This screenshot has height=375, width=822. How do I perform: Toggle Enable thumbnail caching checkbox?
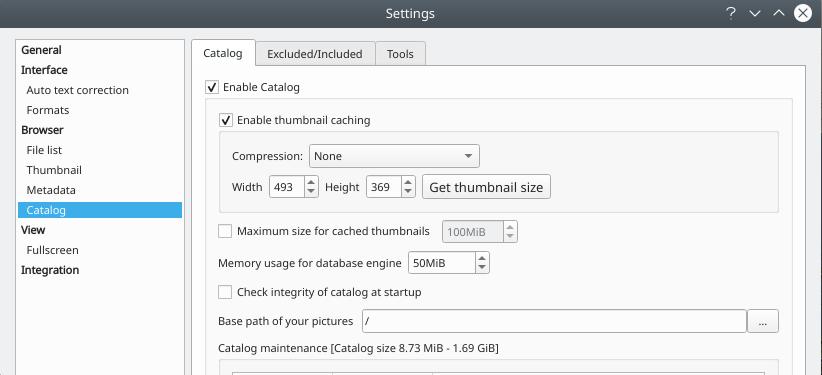tap(226, 120)
